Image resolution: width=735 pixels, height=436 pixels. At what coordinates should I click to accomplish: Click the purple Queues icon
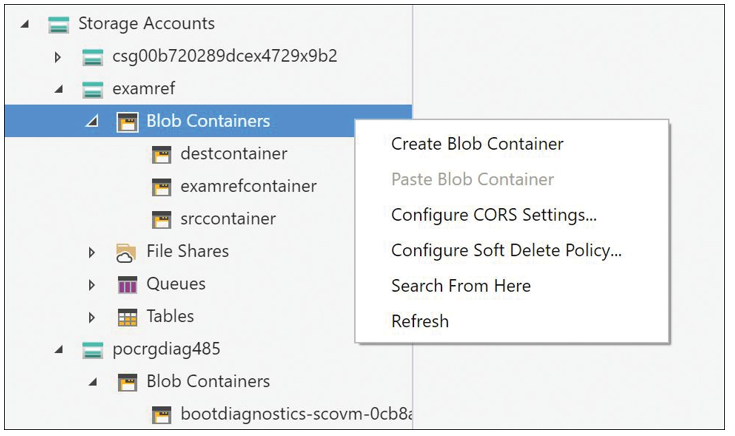coord(127,285)
